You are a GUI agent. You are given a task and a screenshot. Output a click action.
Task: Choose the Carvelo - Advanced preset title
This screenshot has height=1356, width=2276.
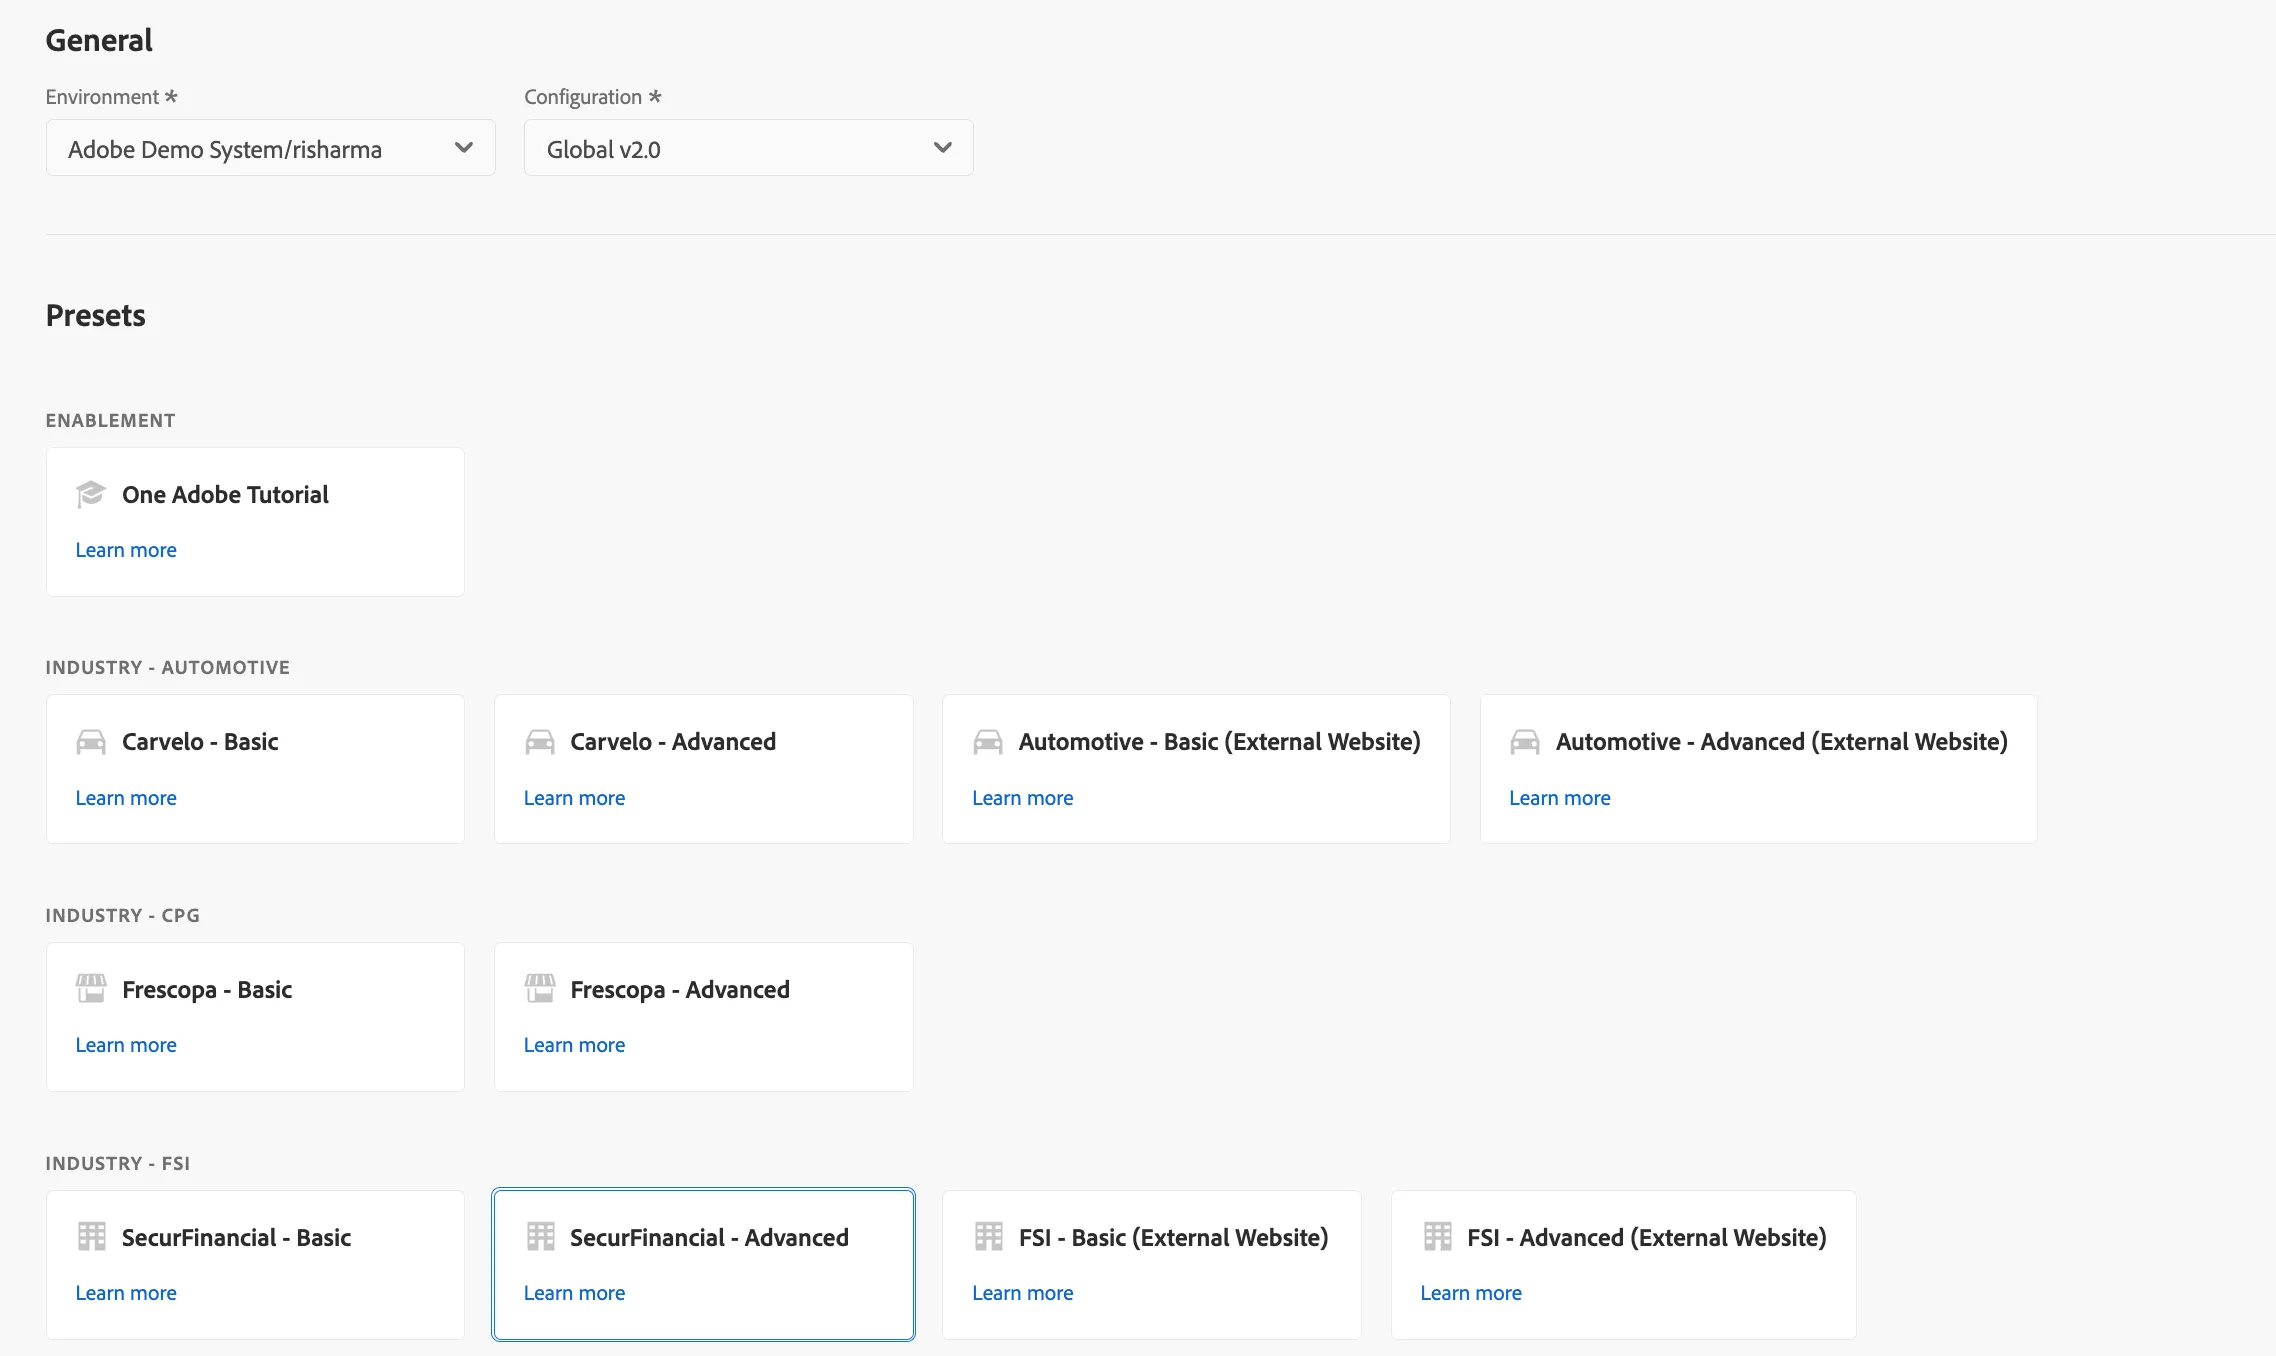(673, 742)
